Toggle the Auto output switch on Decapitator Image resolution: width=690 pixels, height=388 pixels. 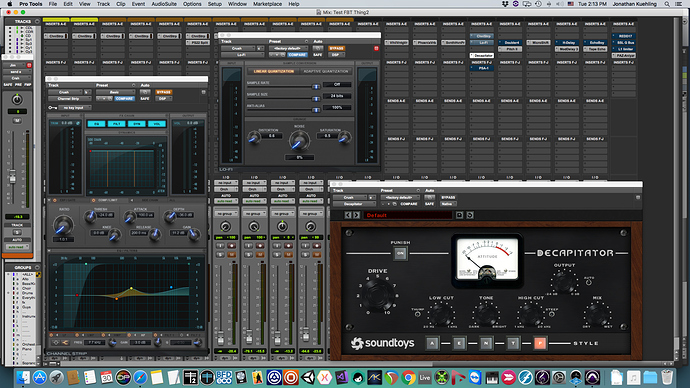[588, 283]
